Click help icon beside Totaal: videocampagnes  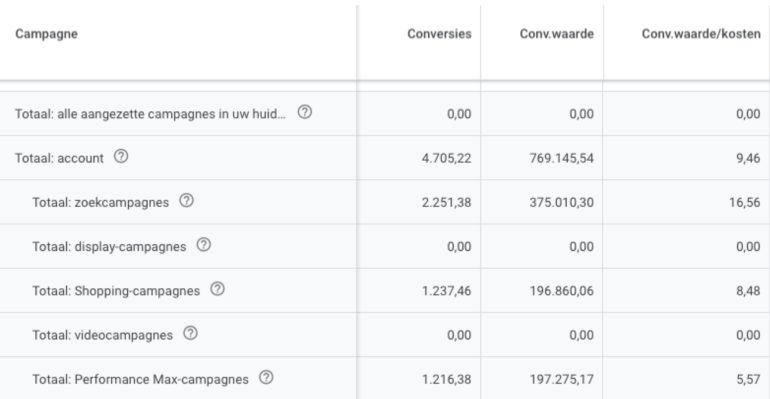click(x=191, y=333)
